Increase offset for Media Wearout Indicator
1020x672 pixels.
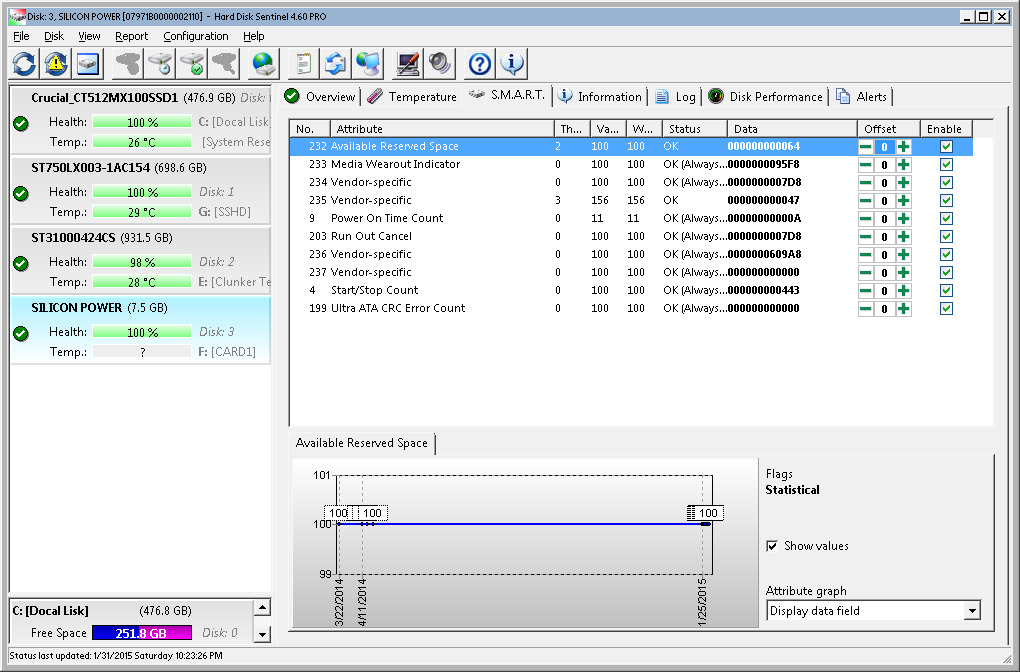click(x=903, y=165)
